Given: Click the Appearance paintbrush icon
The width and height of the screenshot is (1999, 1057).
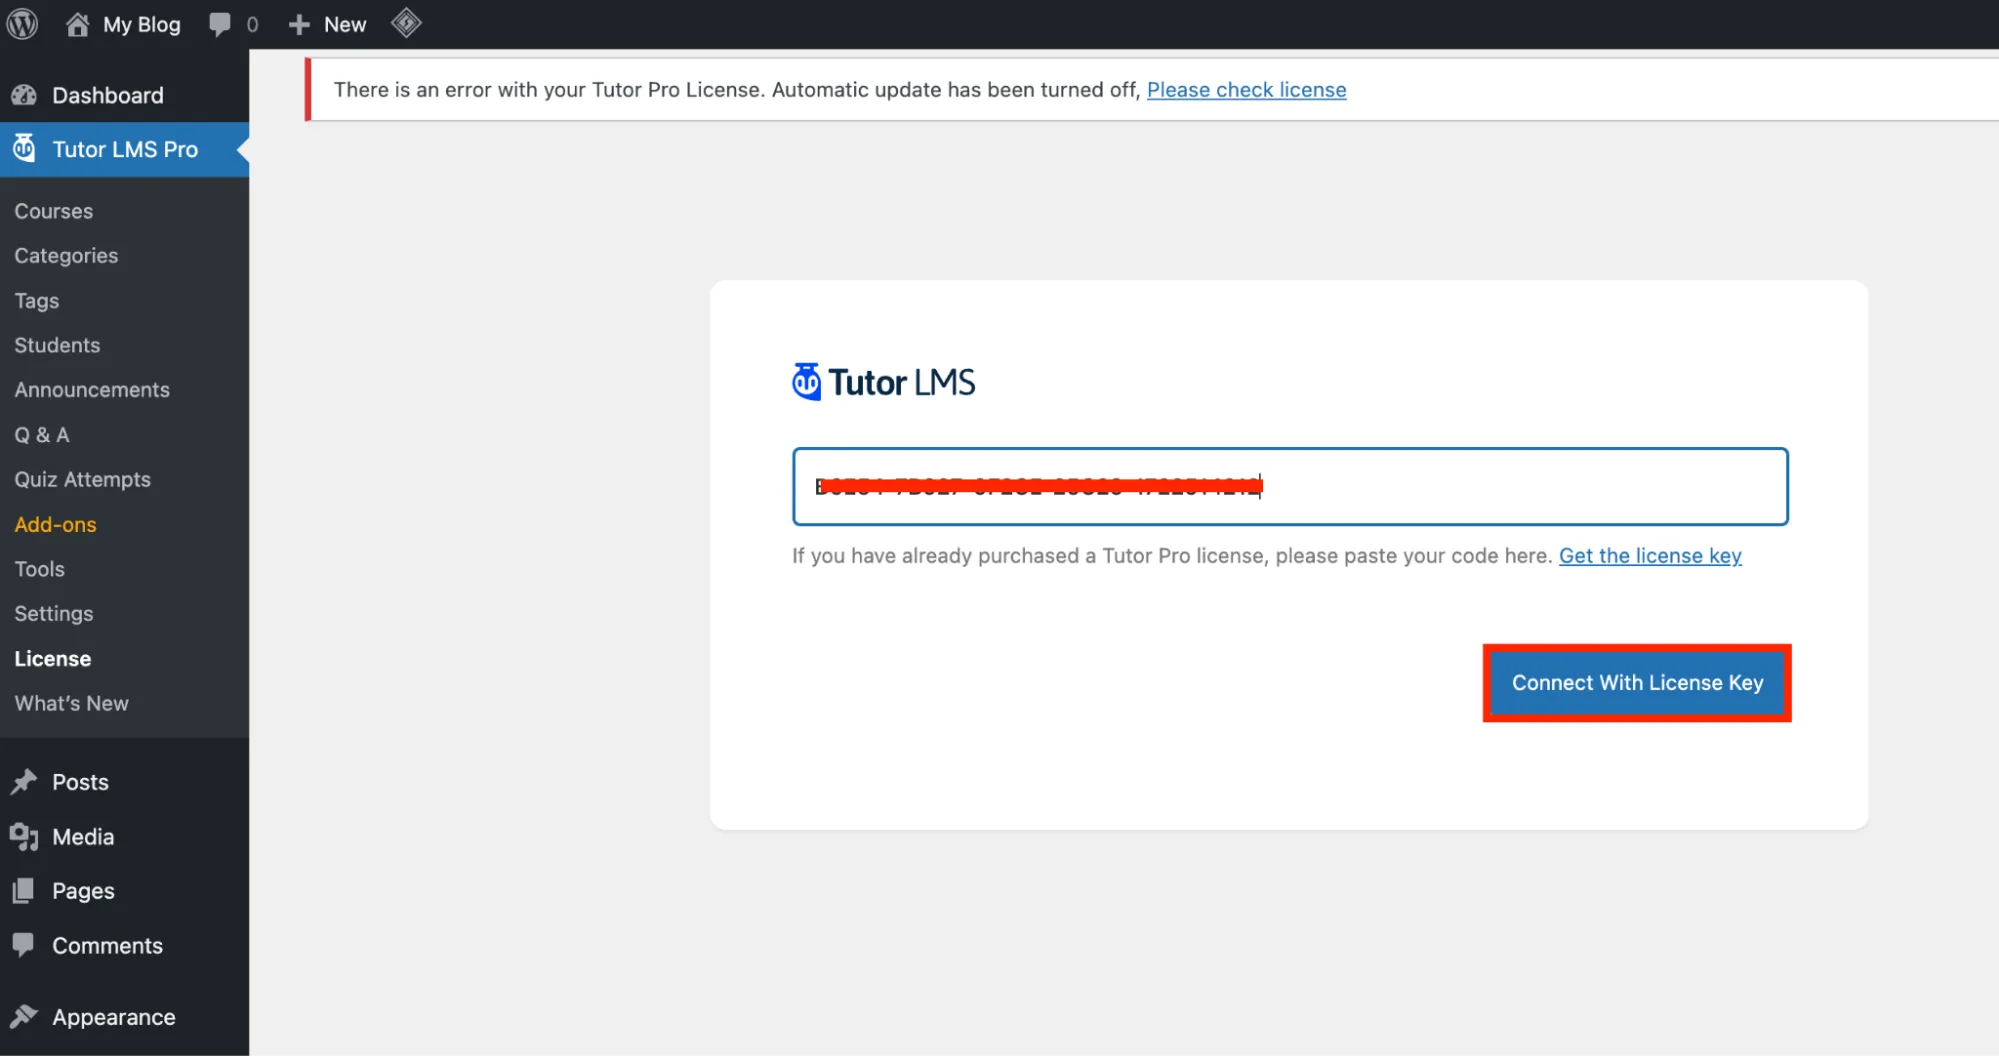Looking at the screenshot, I should (x=23, y=1017).
